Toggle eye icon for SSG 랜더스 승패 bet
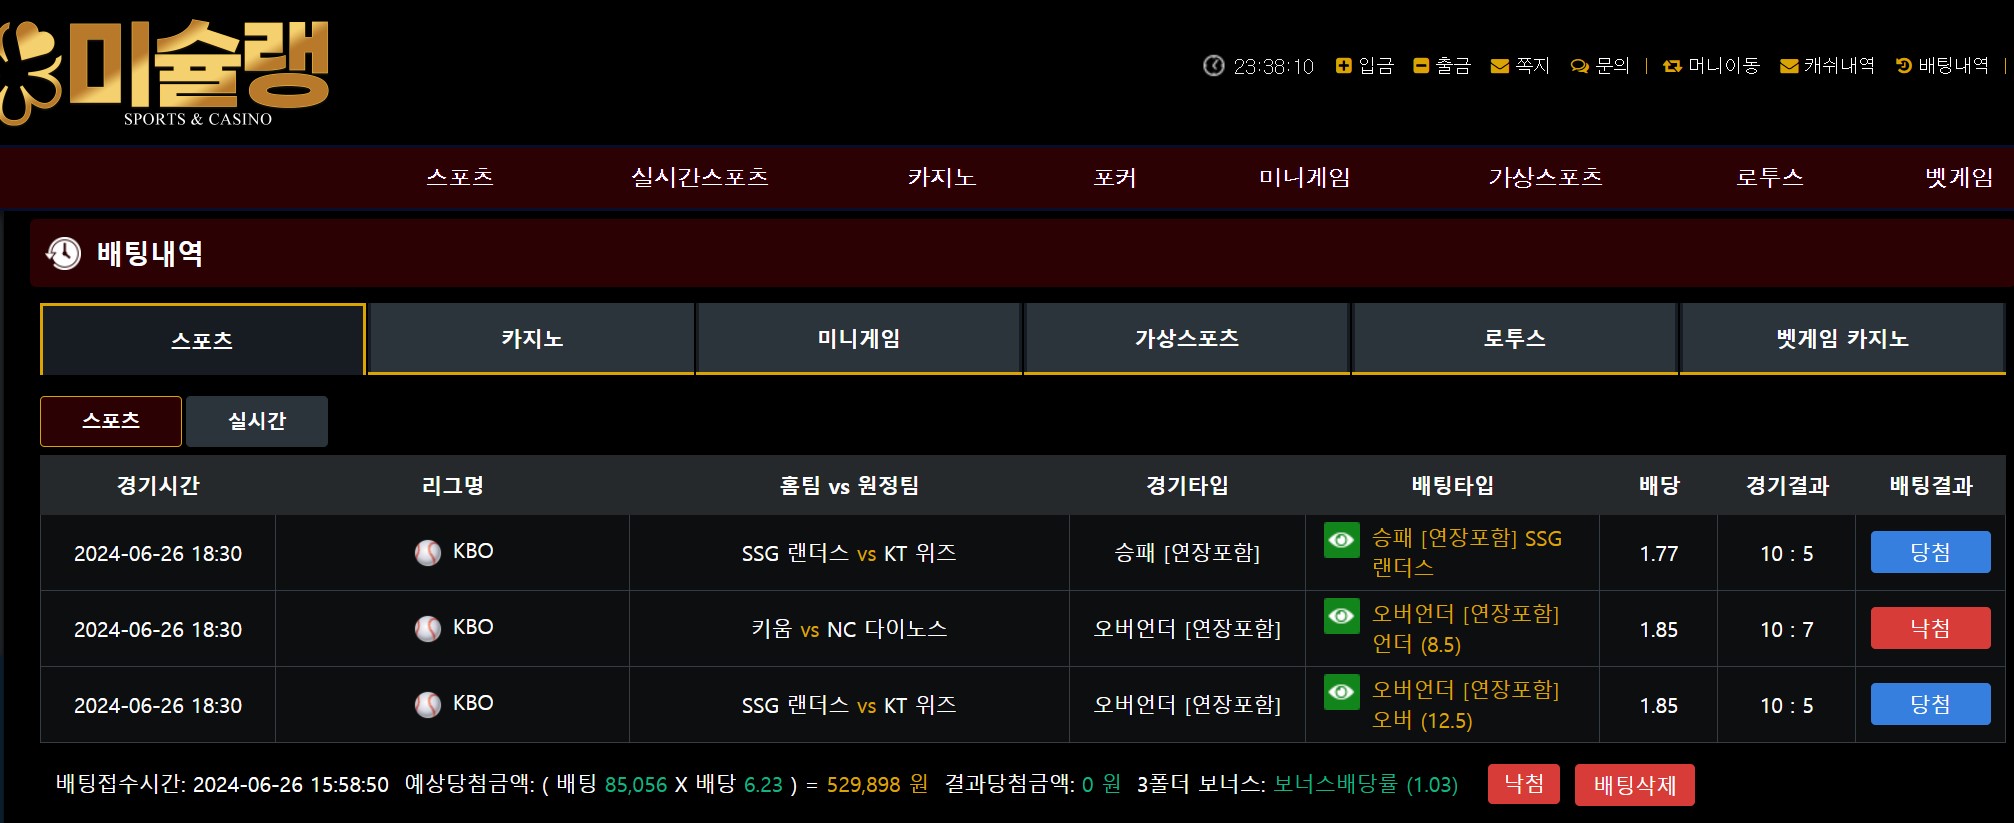2014x823 pixels. (x=1341, y=540)
